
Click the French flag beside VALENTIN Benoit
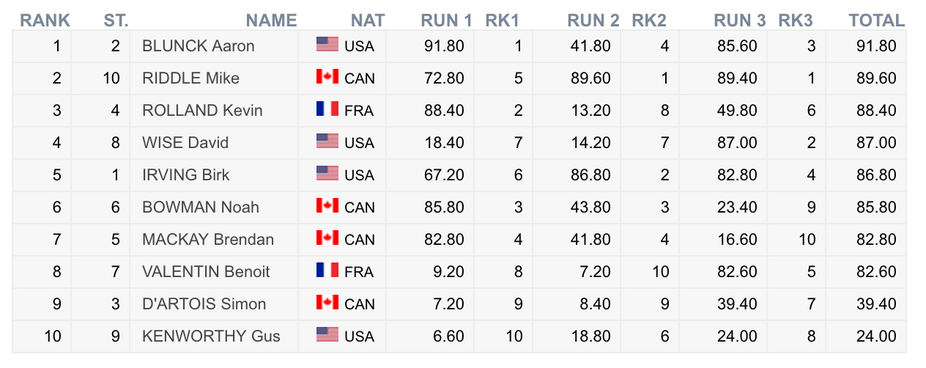(327, 271)
